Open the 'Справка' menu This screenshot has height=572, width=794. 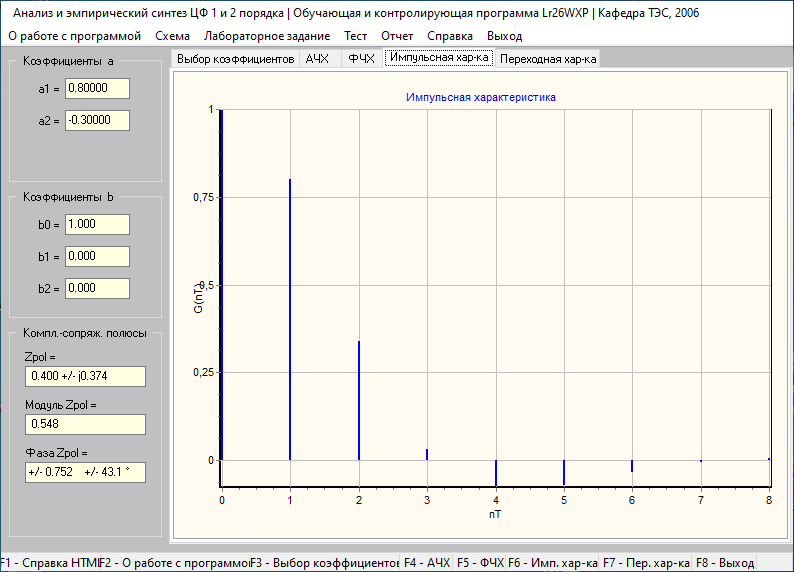point(450,36)
